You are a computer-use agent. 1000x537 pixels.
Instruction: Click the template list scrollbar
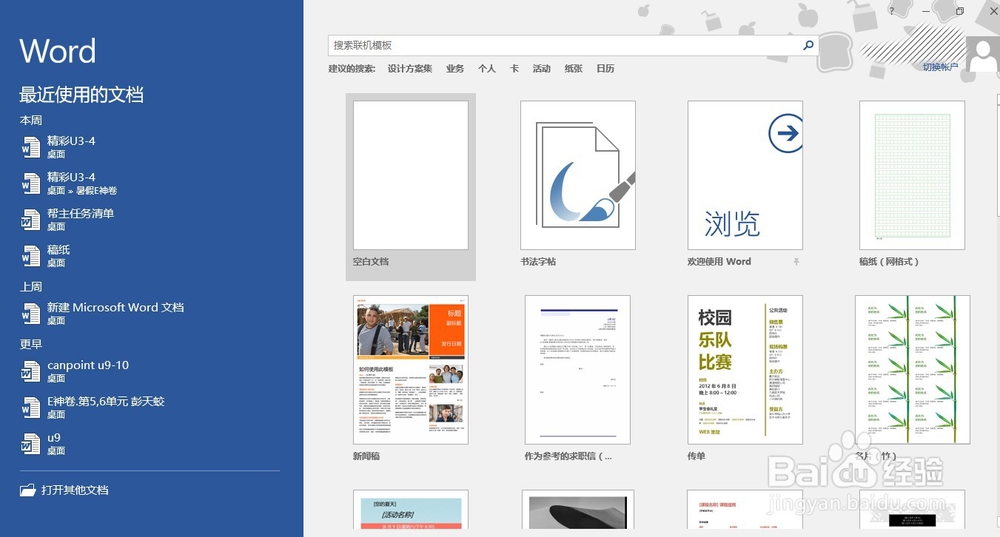click(997, 156)
